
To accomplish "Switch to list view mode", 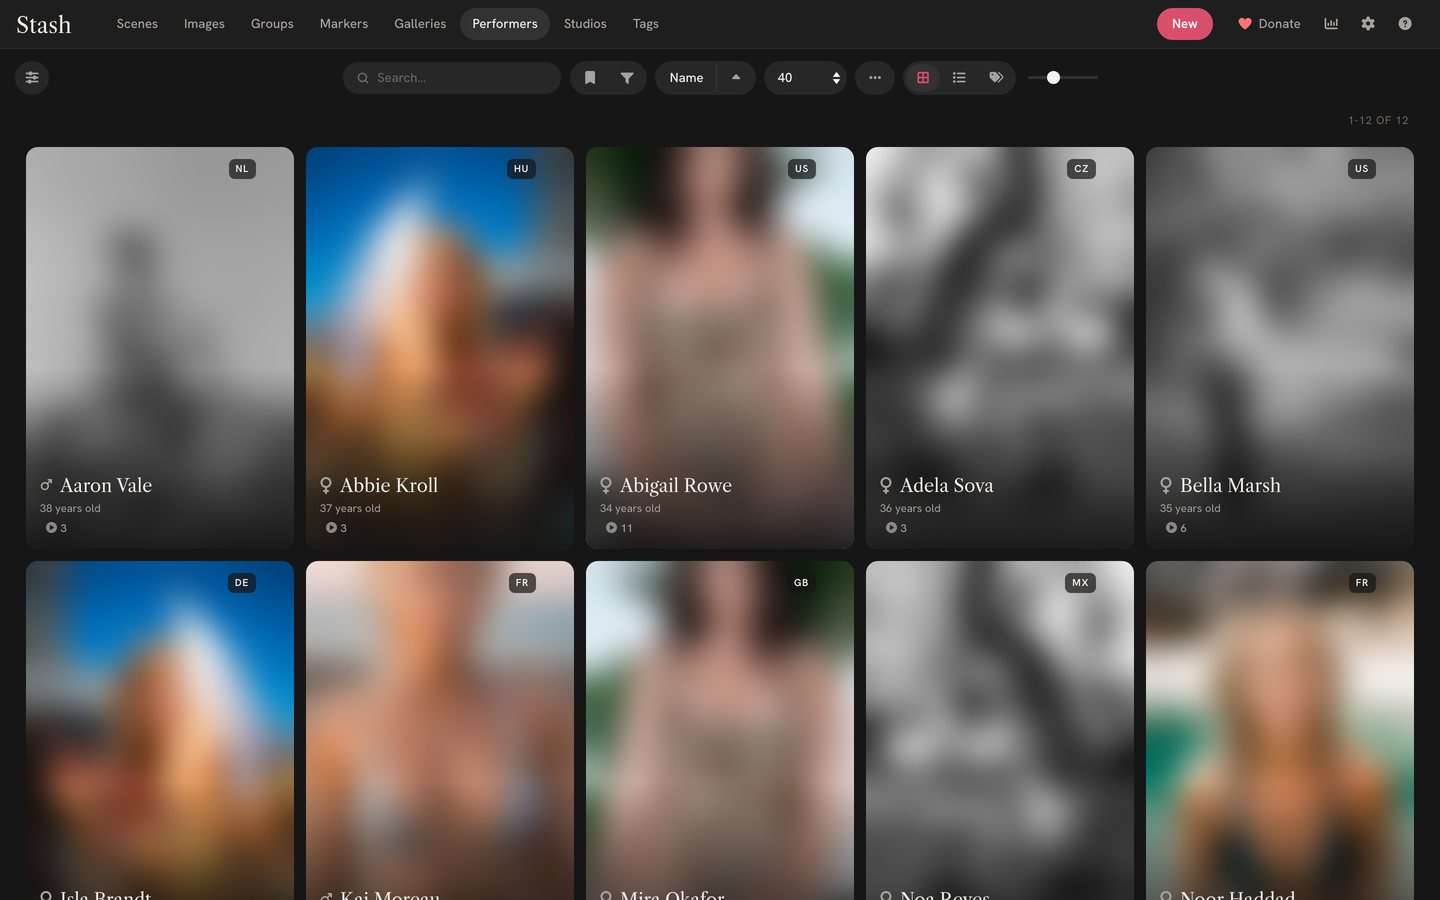I will (x=959, y=78).
